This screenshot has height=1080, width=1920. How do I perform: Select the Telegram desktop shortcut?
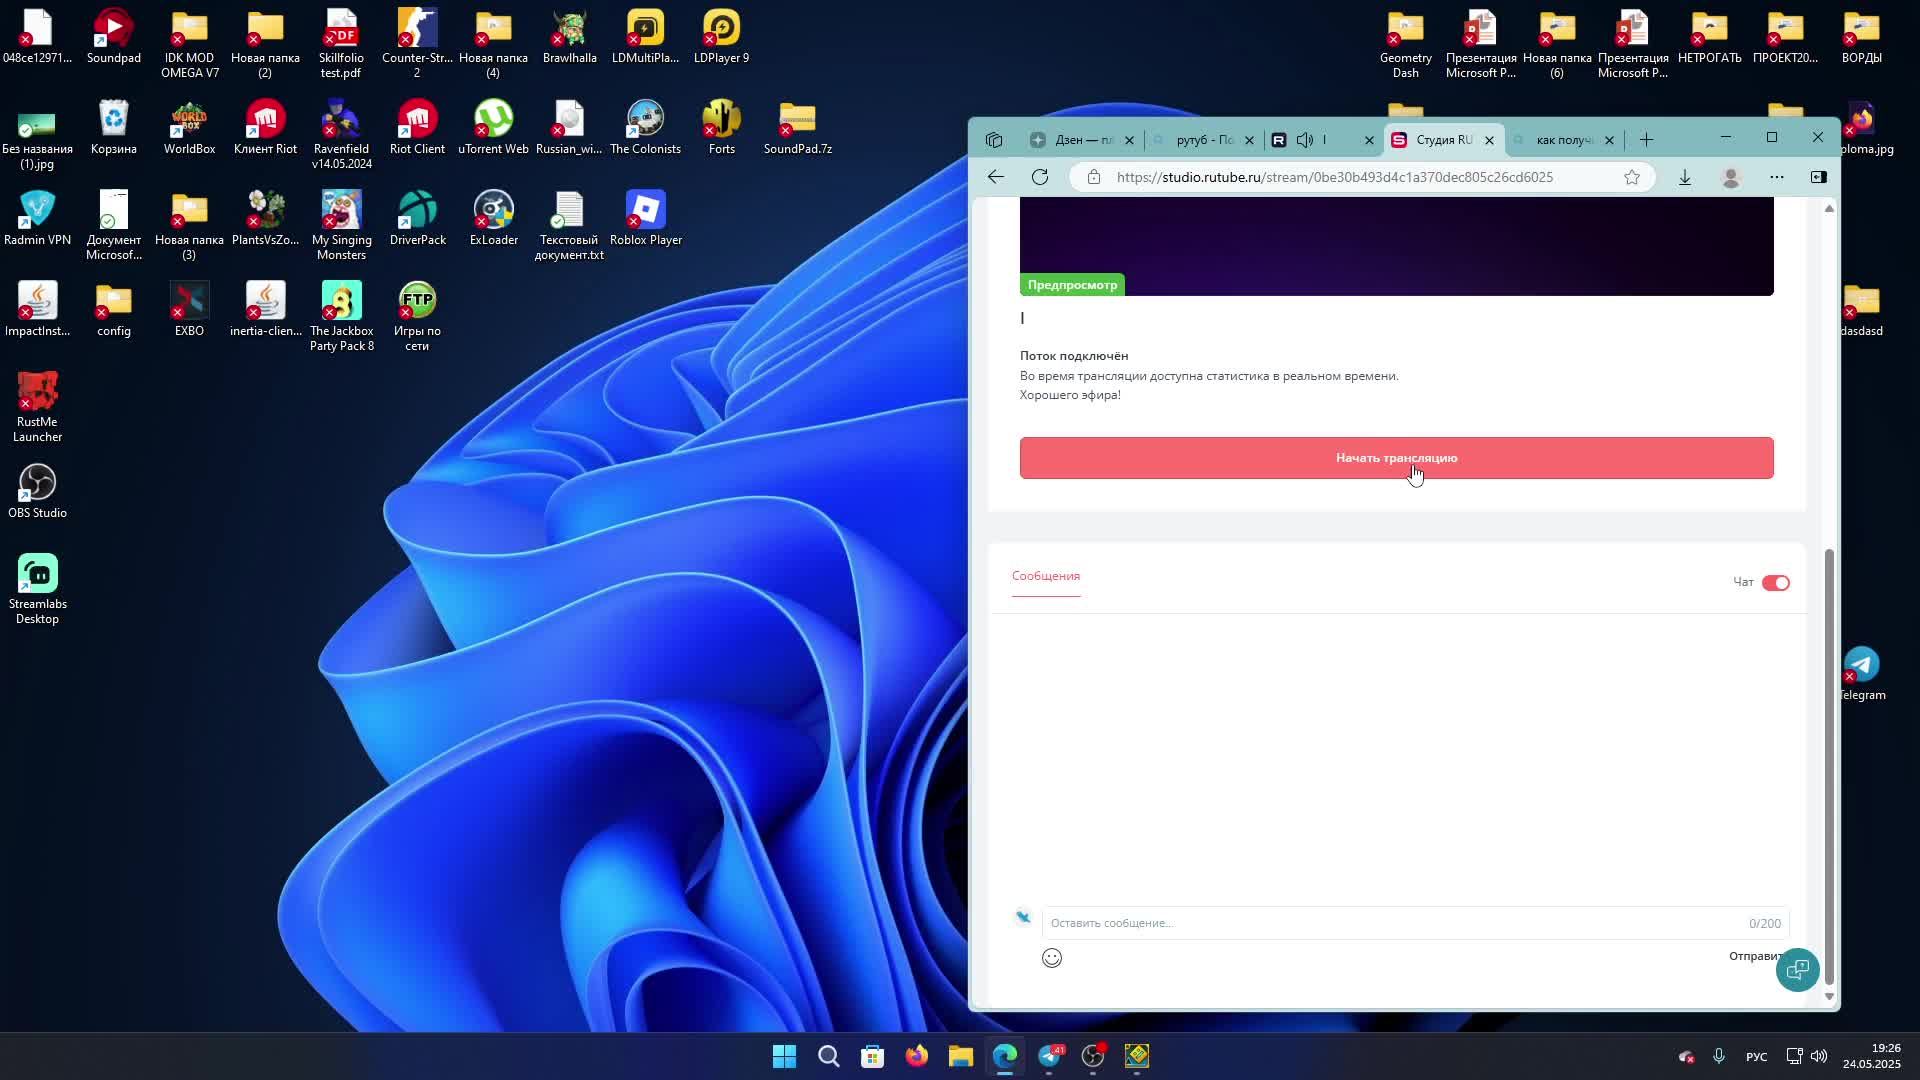[1862, 673]
